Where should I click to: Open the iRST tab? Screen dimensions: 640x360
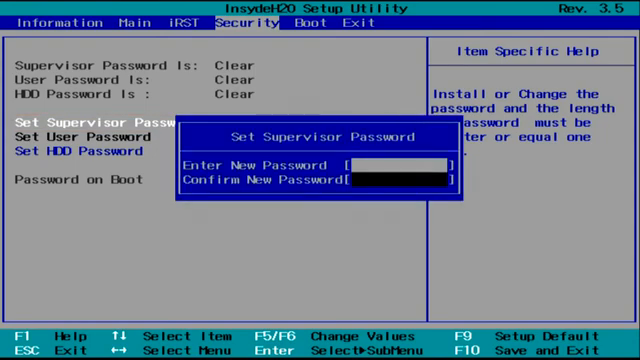(184, 23)
